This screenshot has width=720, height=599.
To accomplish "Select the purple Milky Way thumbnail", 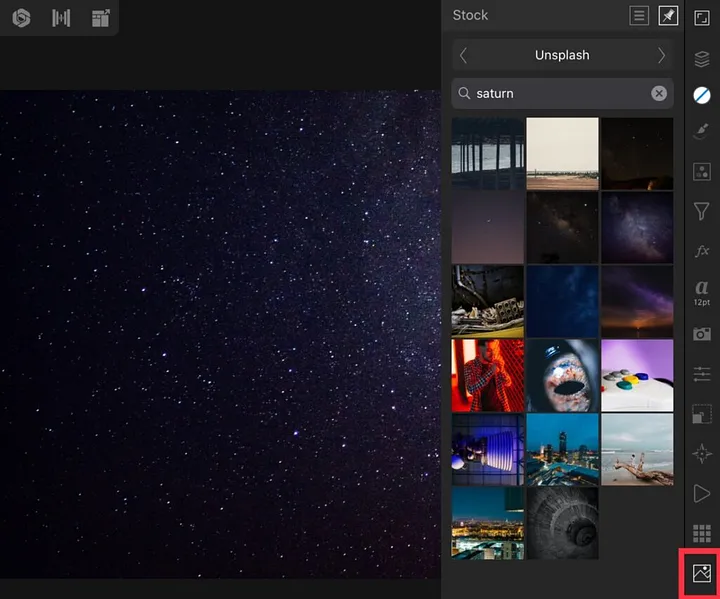I will [637, 227].
